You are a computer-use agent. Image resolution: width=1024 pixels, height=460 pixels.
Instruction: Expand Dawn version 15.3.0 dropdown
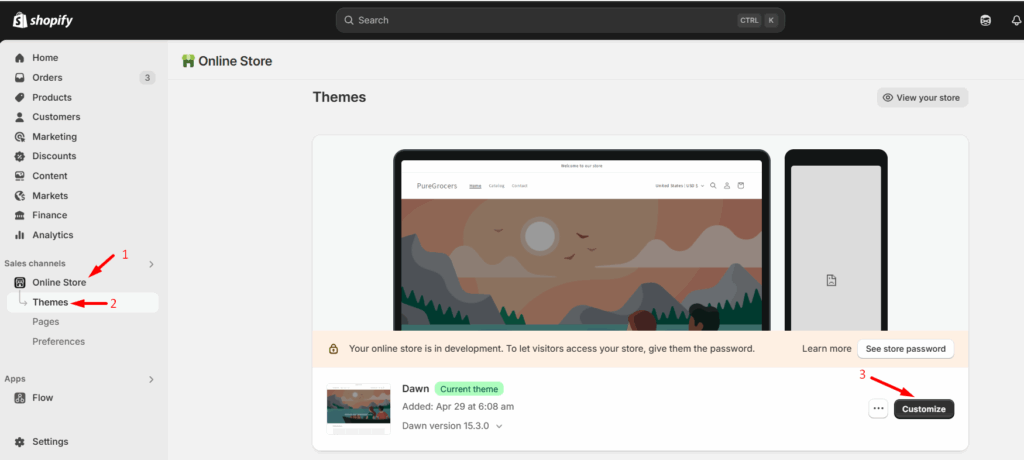tap(499, 426)
